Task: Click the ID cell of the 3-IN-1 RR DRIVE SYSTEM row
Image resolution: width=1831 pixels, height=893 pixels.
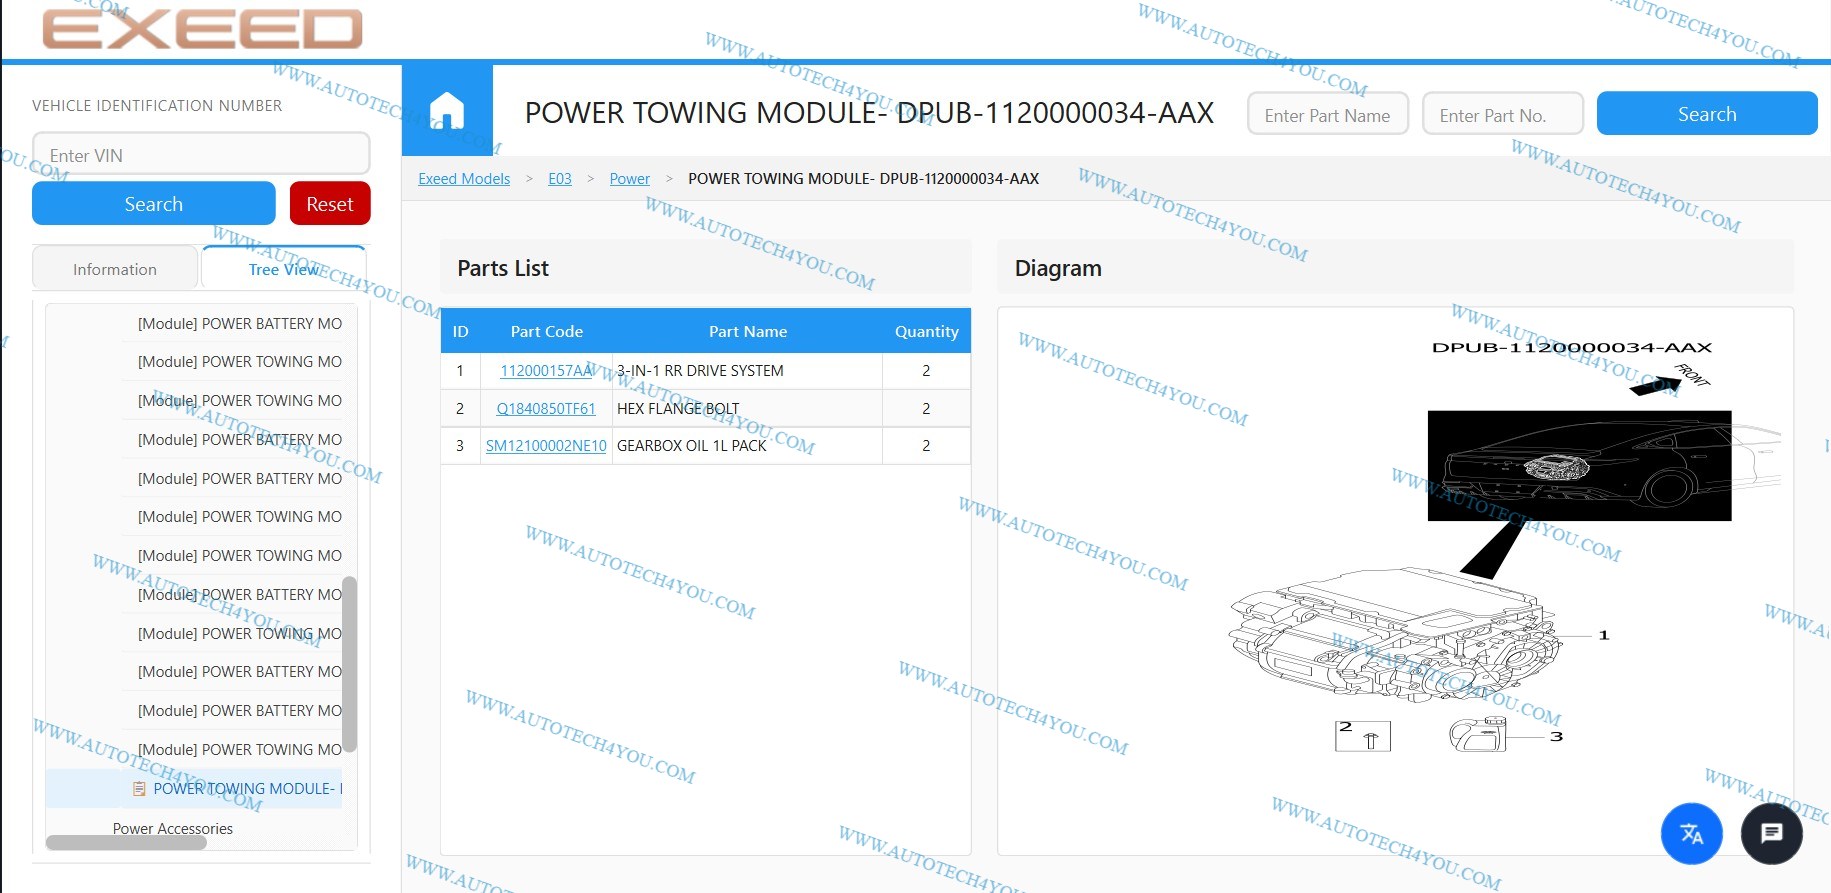Action: coord(460,371)
